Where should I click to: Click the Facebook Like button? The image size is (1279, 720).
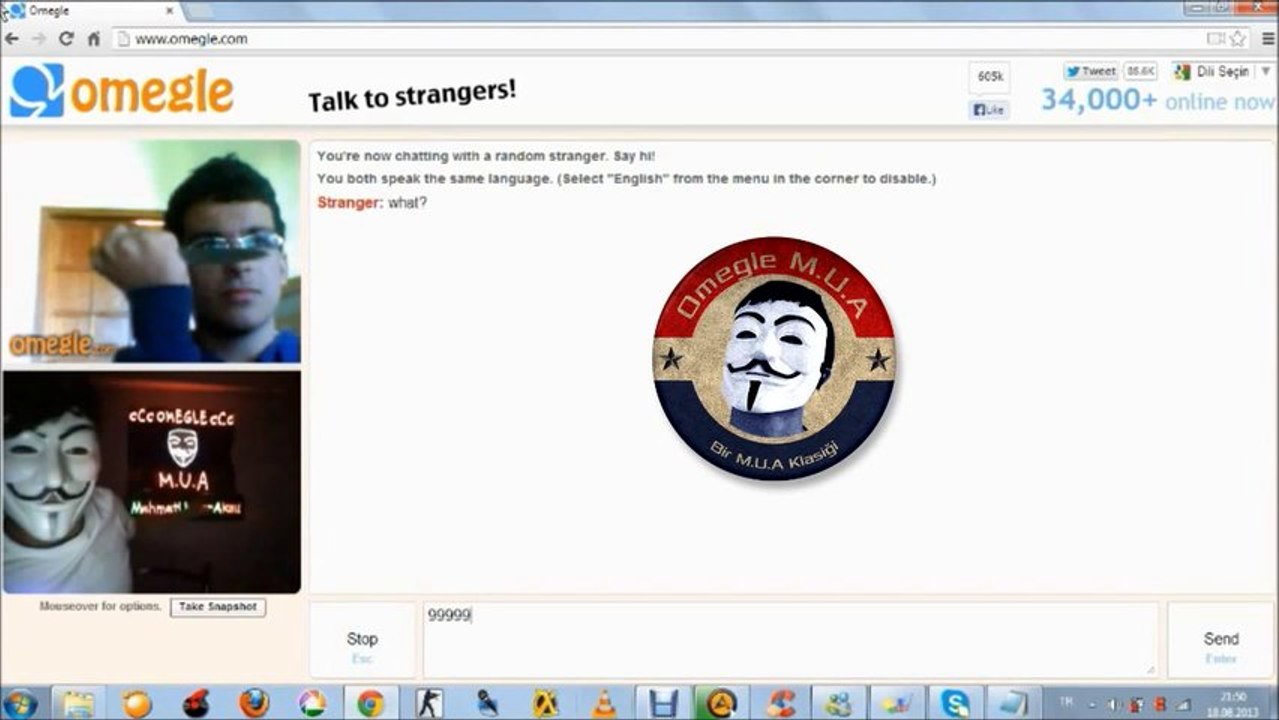pyautogui.click(x=989, y=110)
